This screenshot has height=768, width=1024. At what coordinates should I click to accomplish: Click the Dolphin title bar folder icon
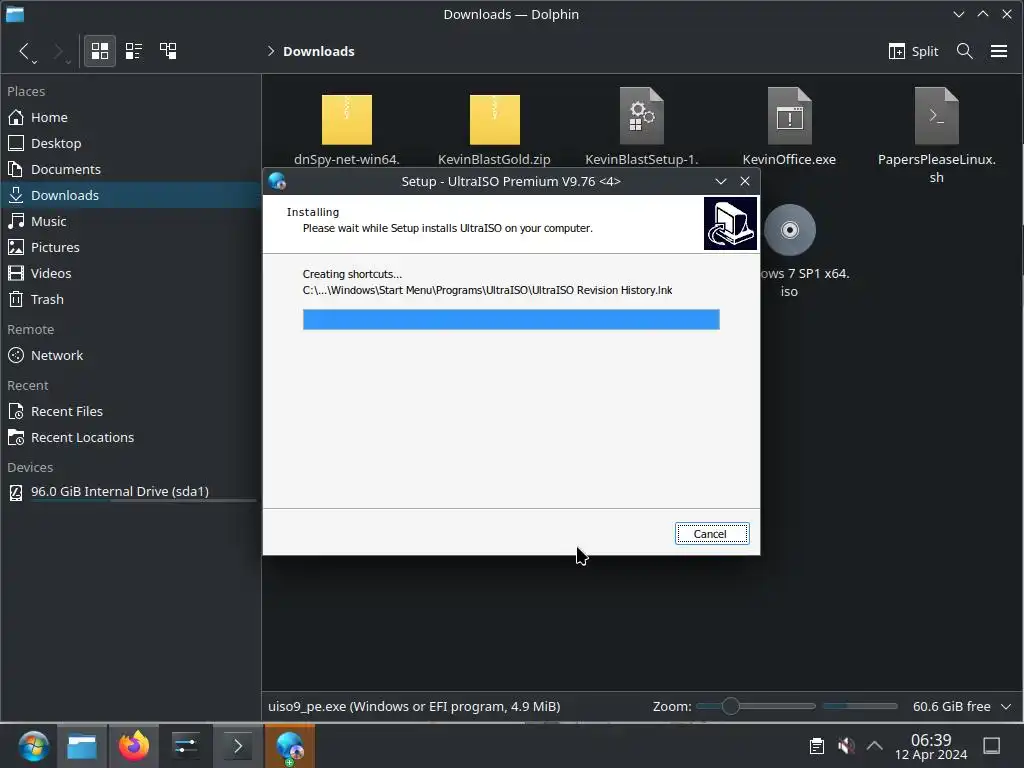tap(14, 14)
